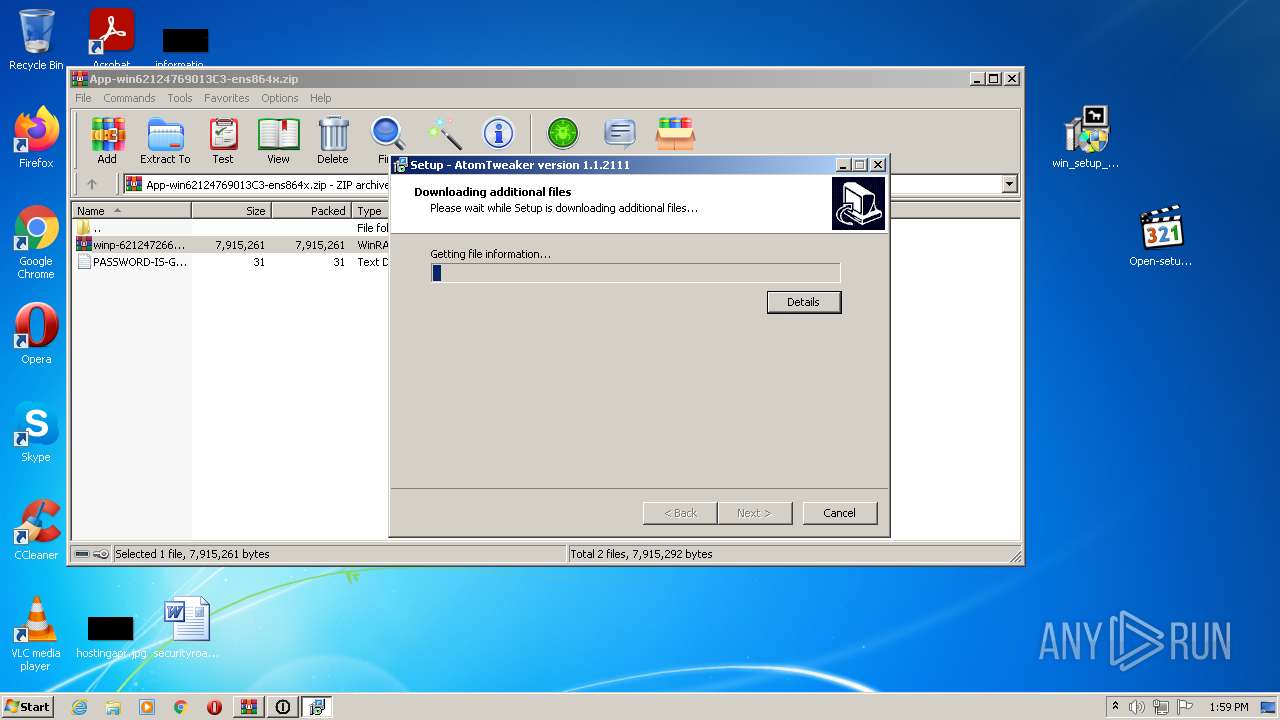Click the Windows Explorer taskbar icon

click(x=113, y=707)
